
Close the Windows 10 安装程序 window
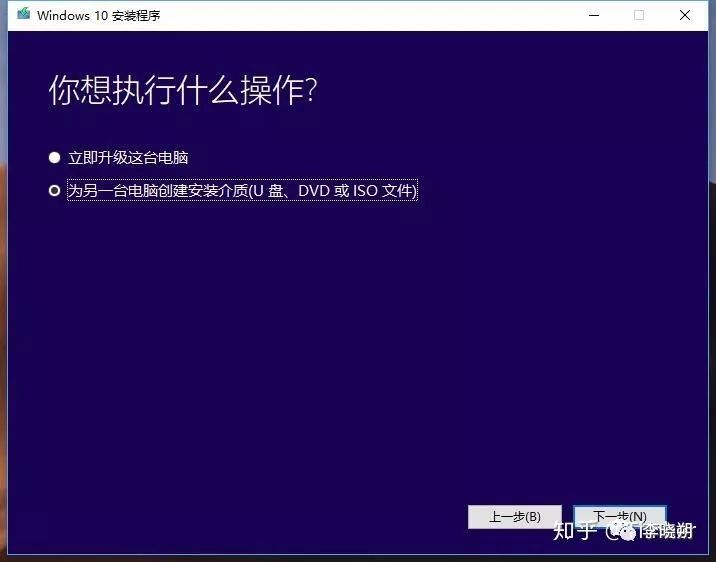[684, 15]
